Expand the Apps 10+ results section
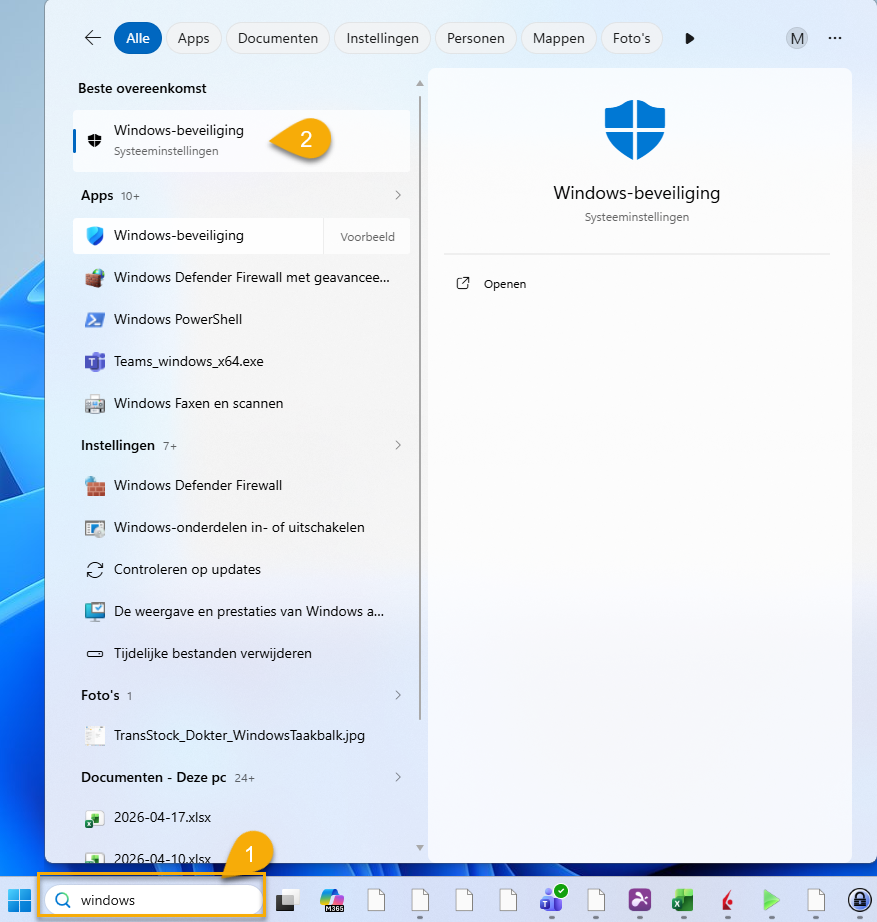 coord(398,195)
